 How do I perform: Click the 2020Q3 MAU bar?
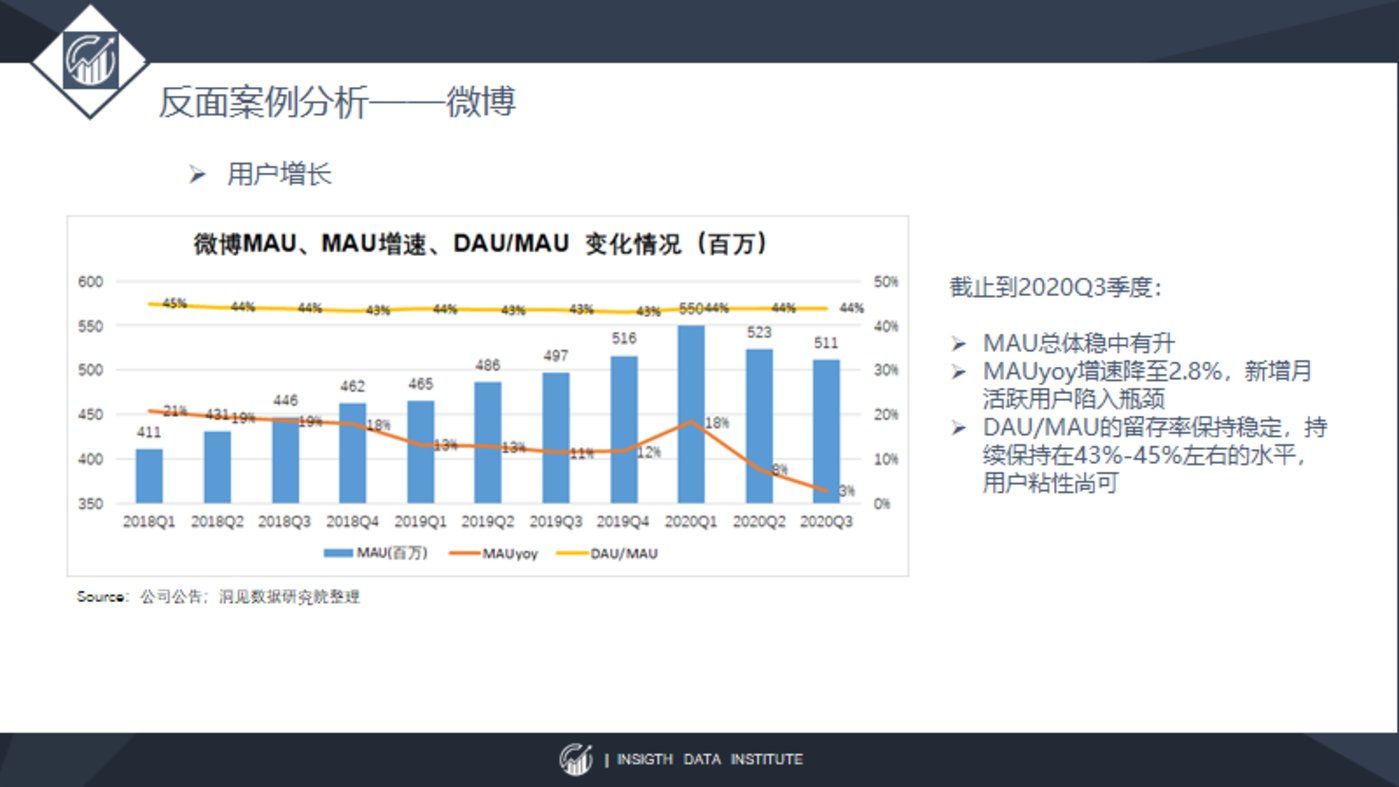tap(827, 431)
